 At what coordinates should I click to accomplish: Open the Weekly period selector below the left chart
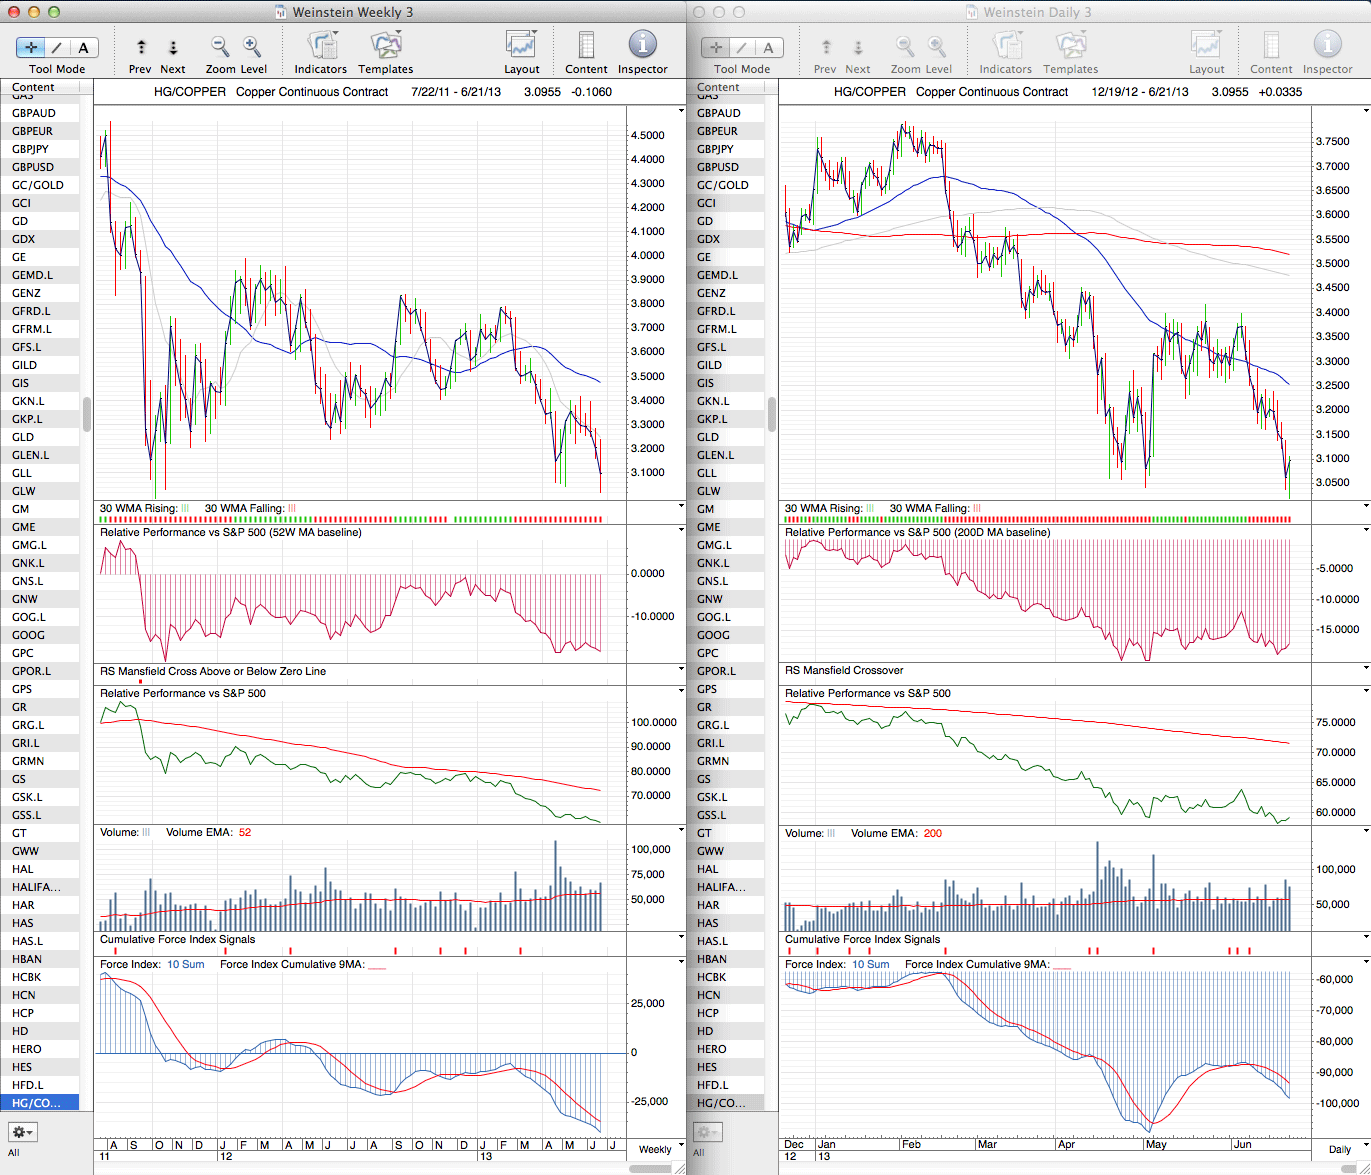point(660,1149)
